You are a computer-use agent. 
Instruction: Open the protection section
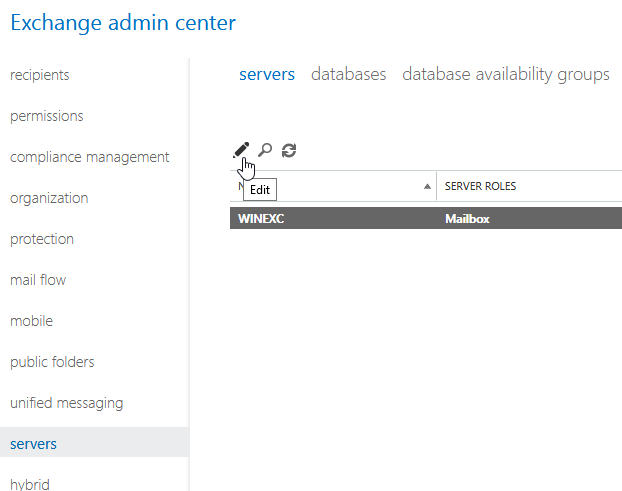point(42,239)
